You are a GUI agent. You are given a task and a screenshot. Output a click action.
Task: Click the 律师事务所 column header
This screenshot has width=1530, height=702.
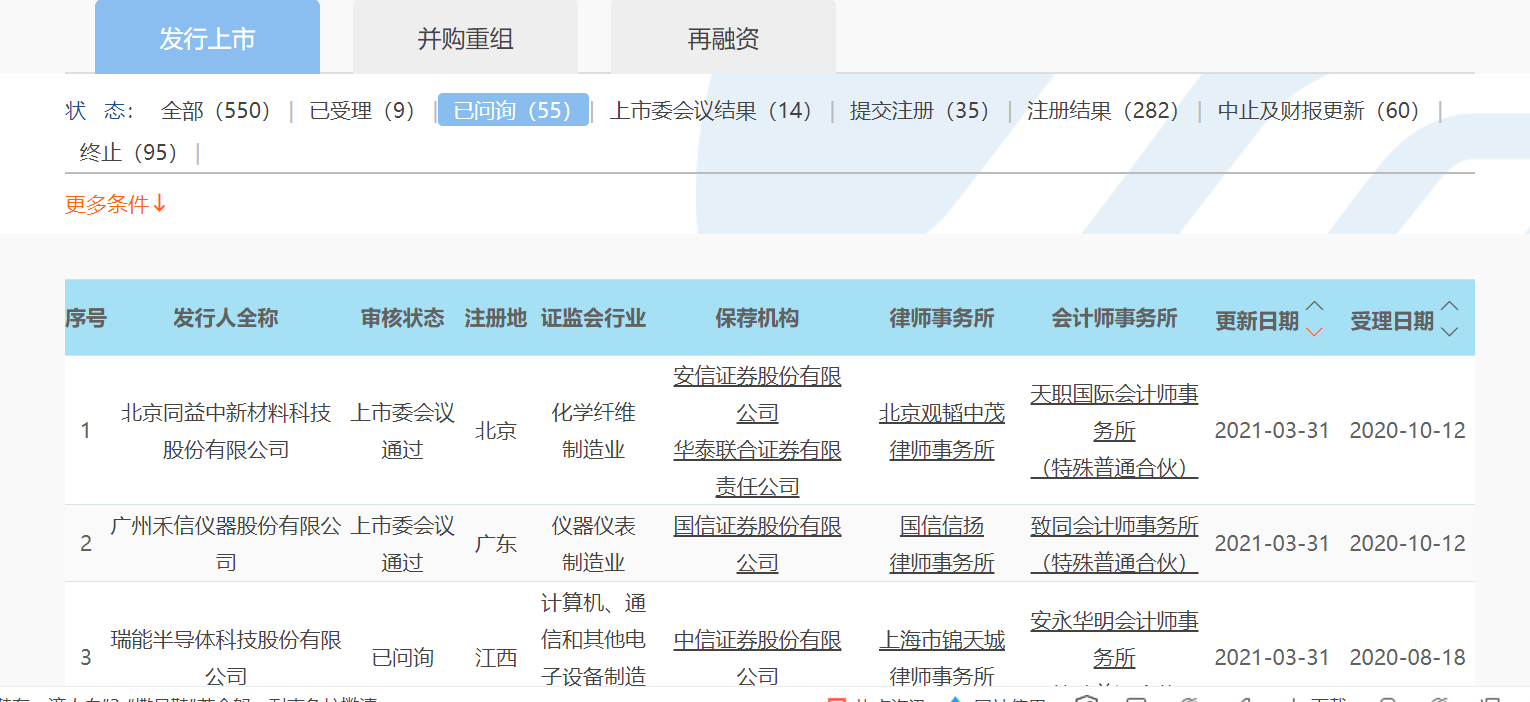pos(942,318)
